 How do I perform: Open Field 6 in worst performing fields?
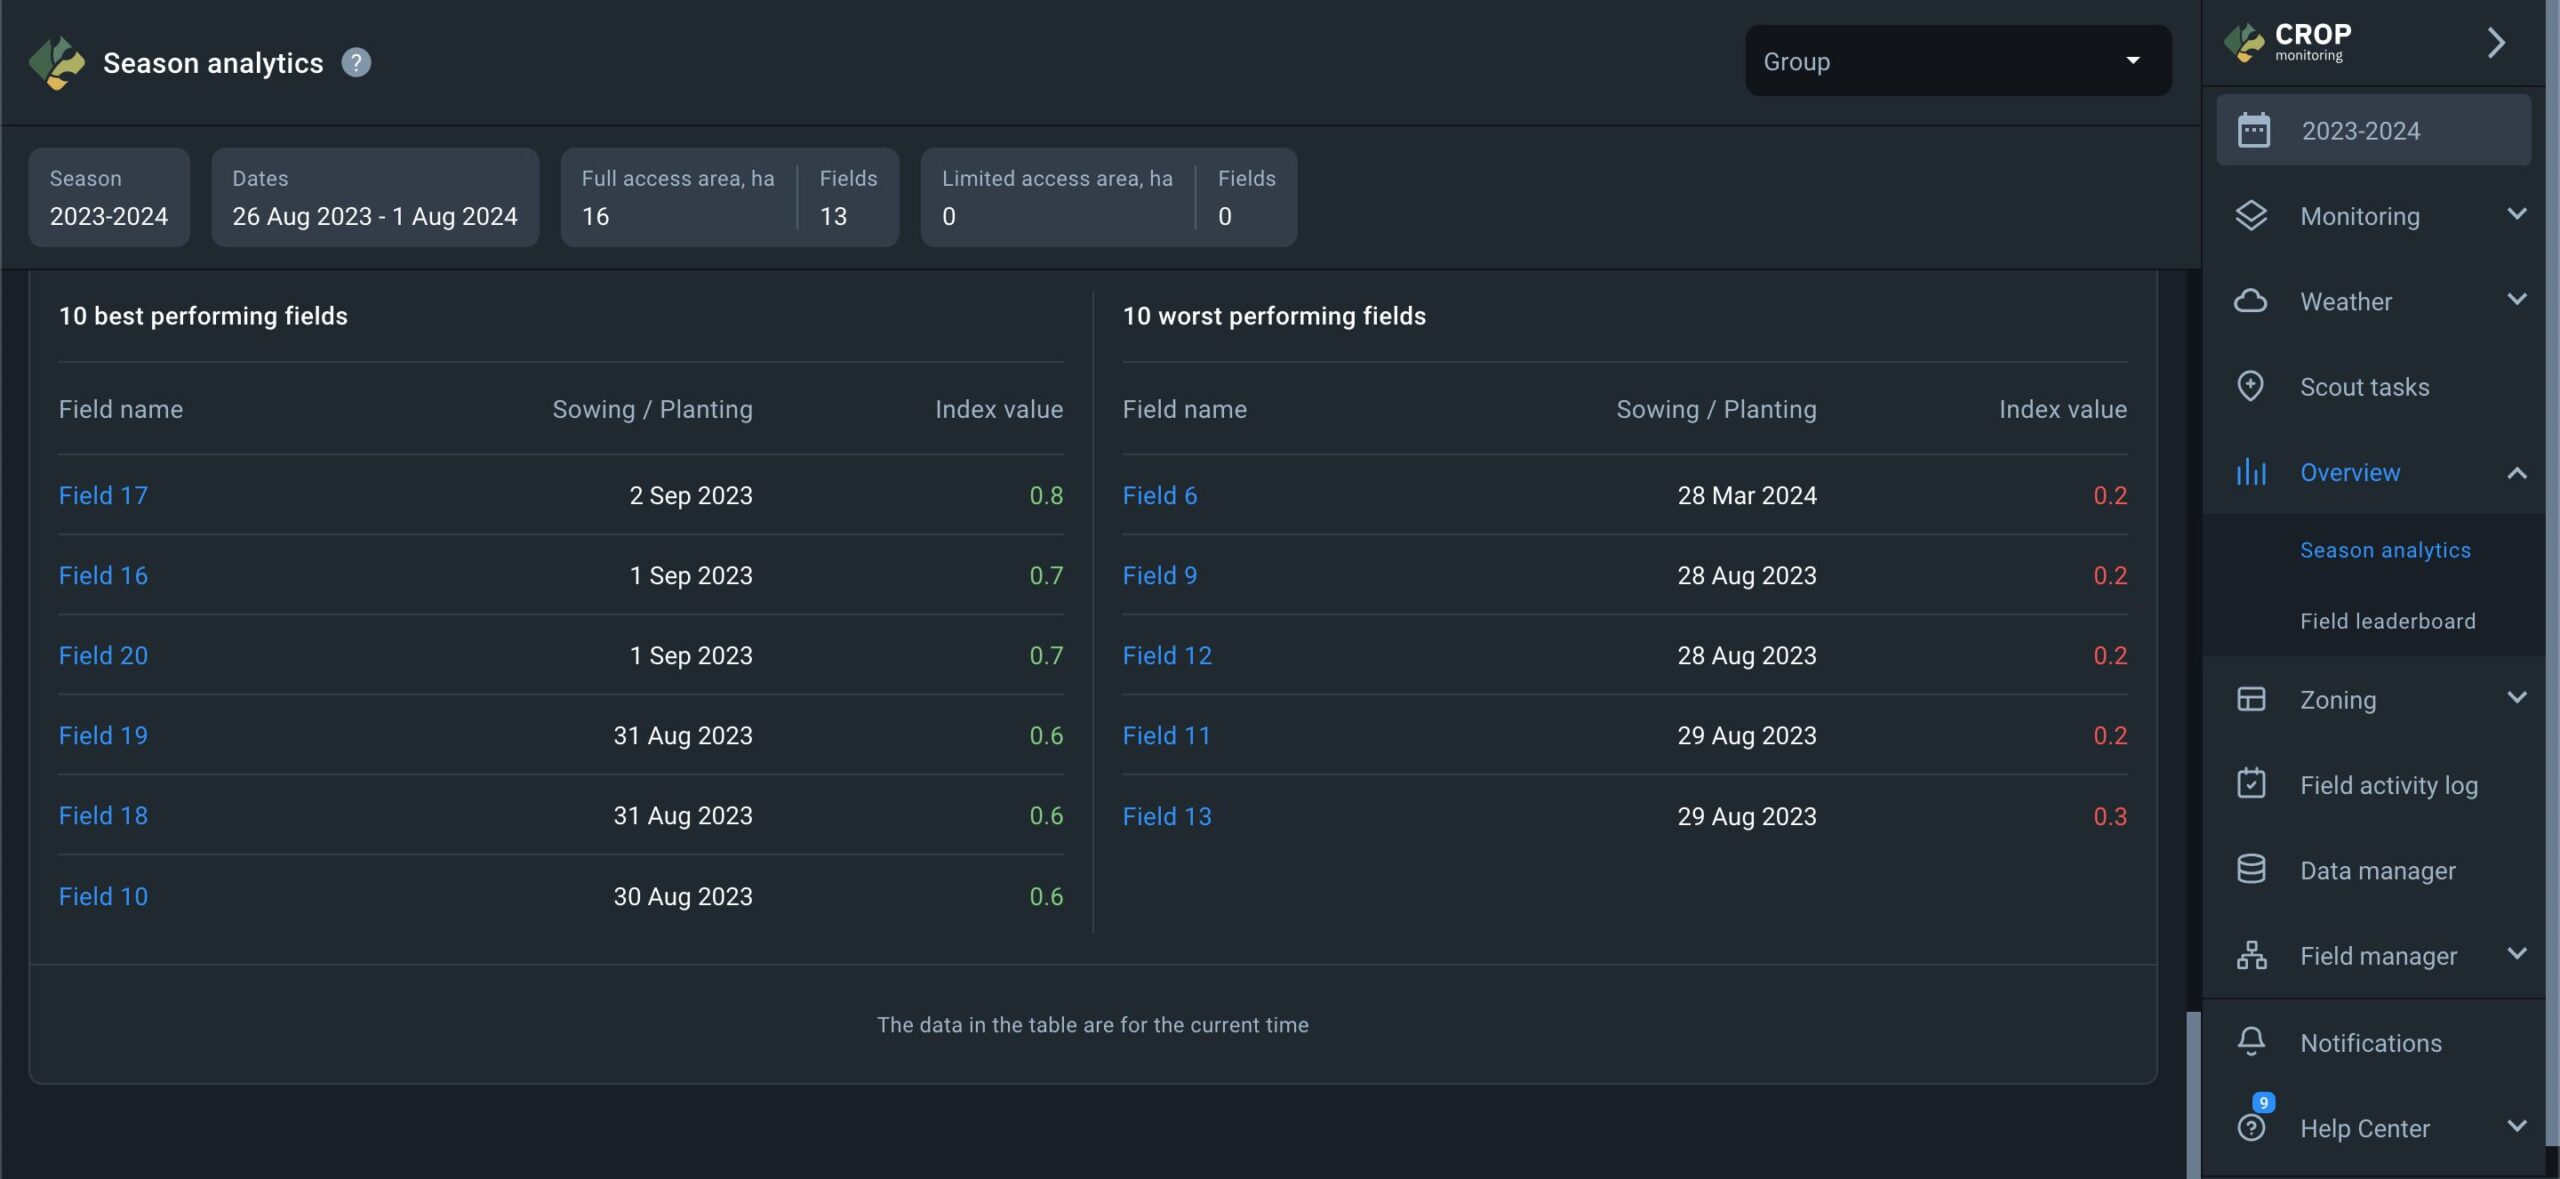[x=1159, y=495]
